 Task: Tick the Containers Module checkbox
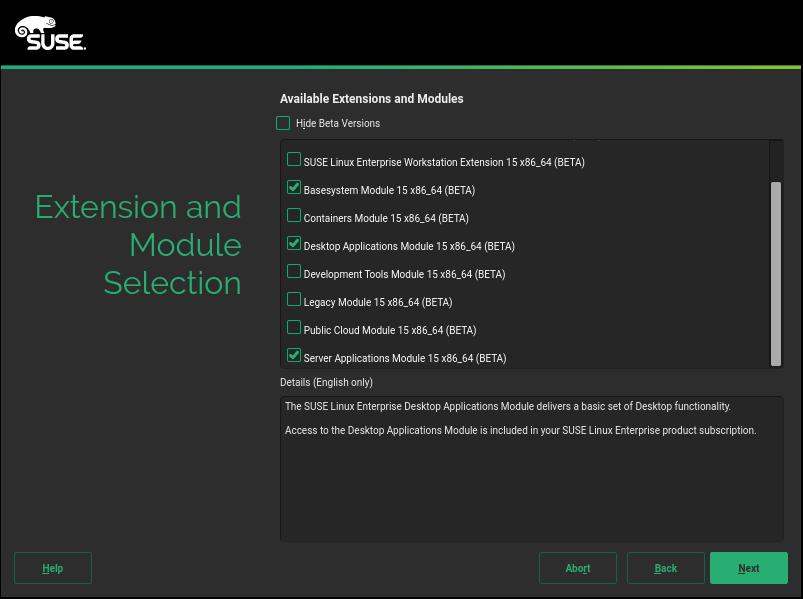294,215
